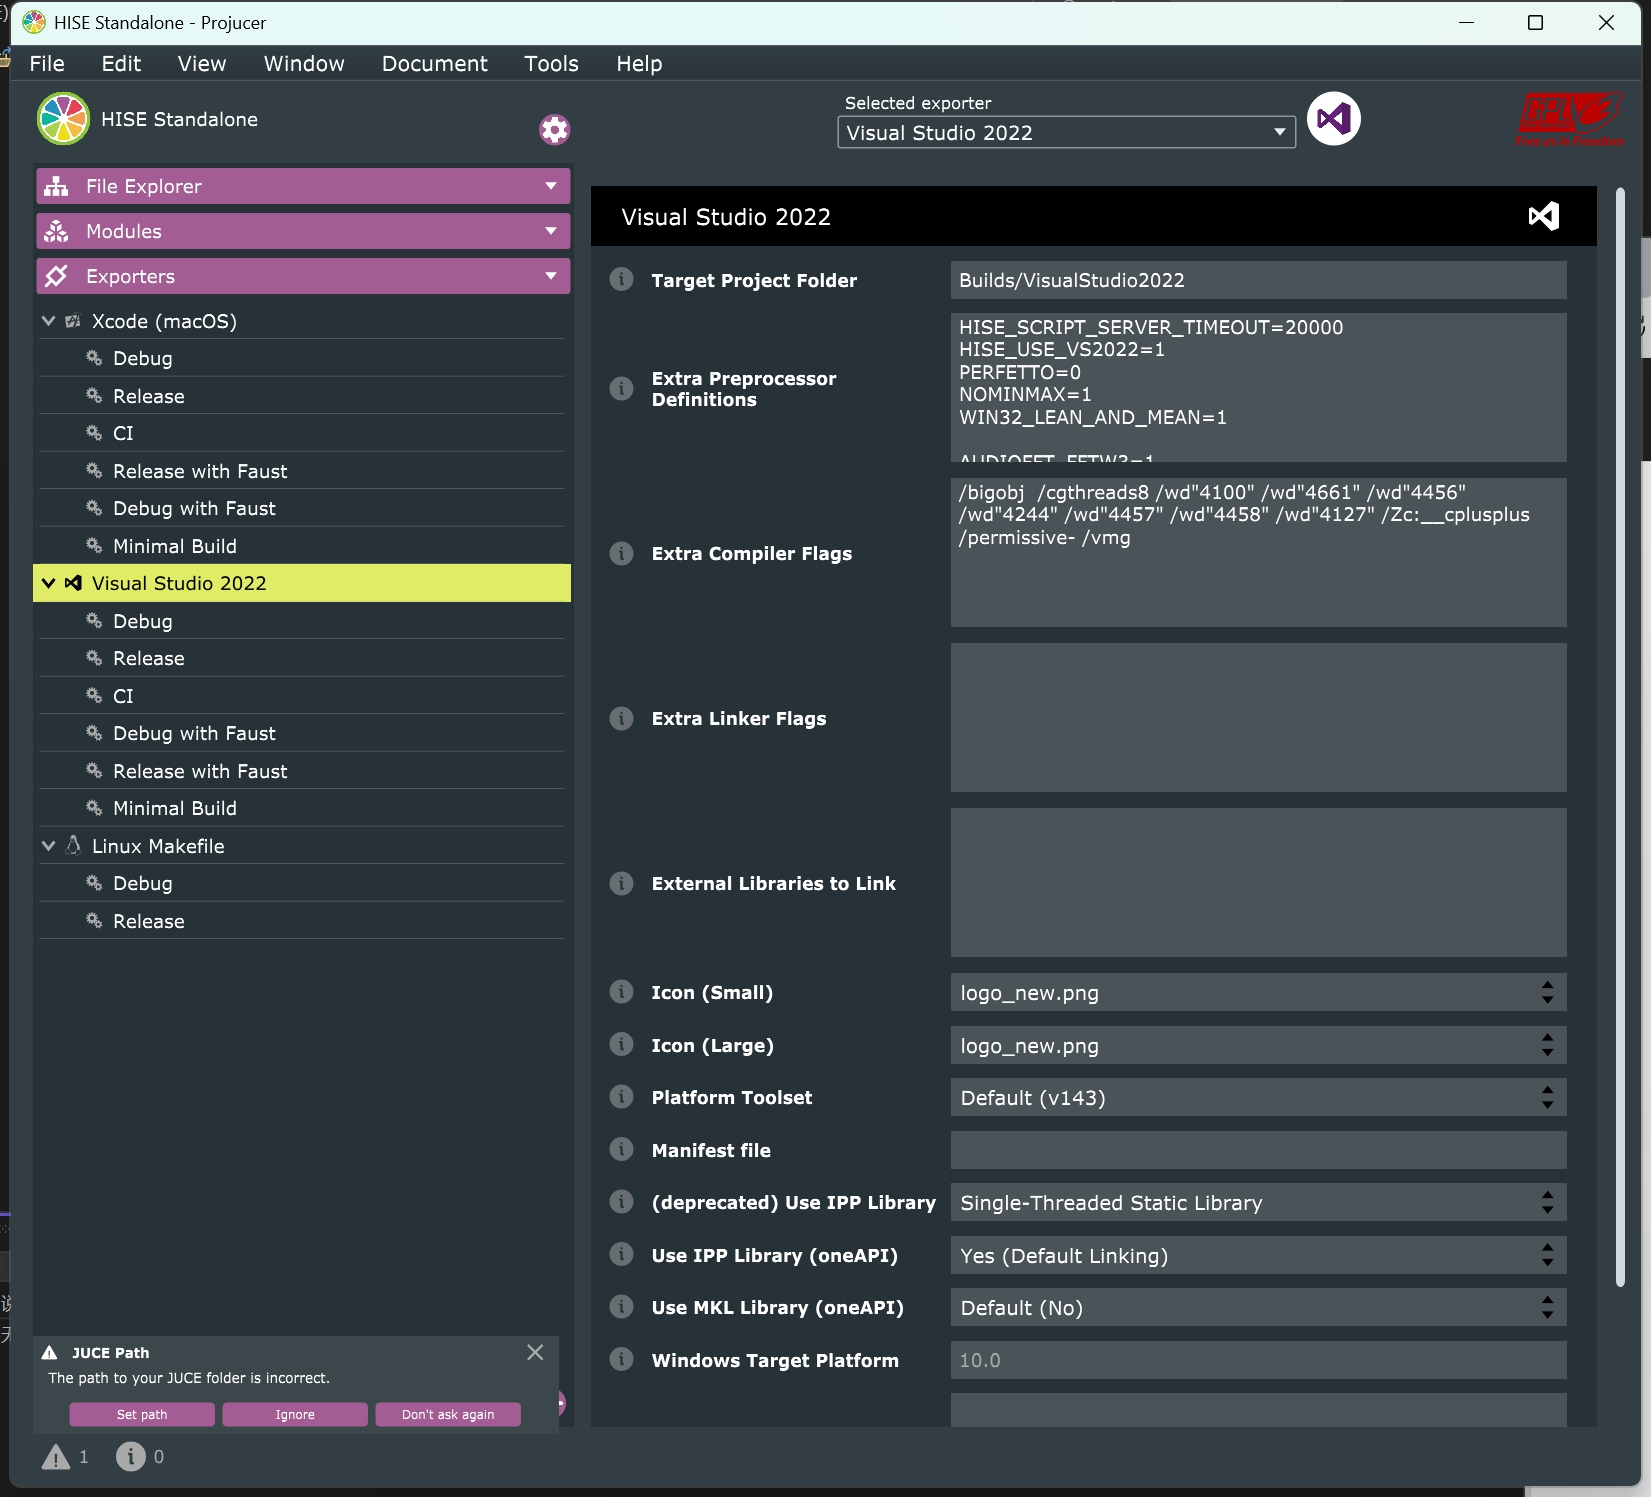Click info icon for Icon (Small)
Viewport: 1651px width, 1497px height.
pos(621,992)
